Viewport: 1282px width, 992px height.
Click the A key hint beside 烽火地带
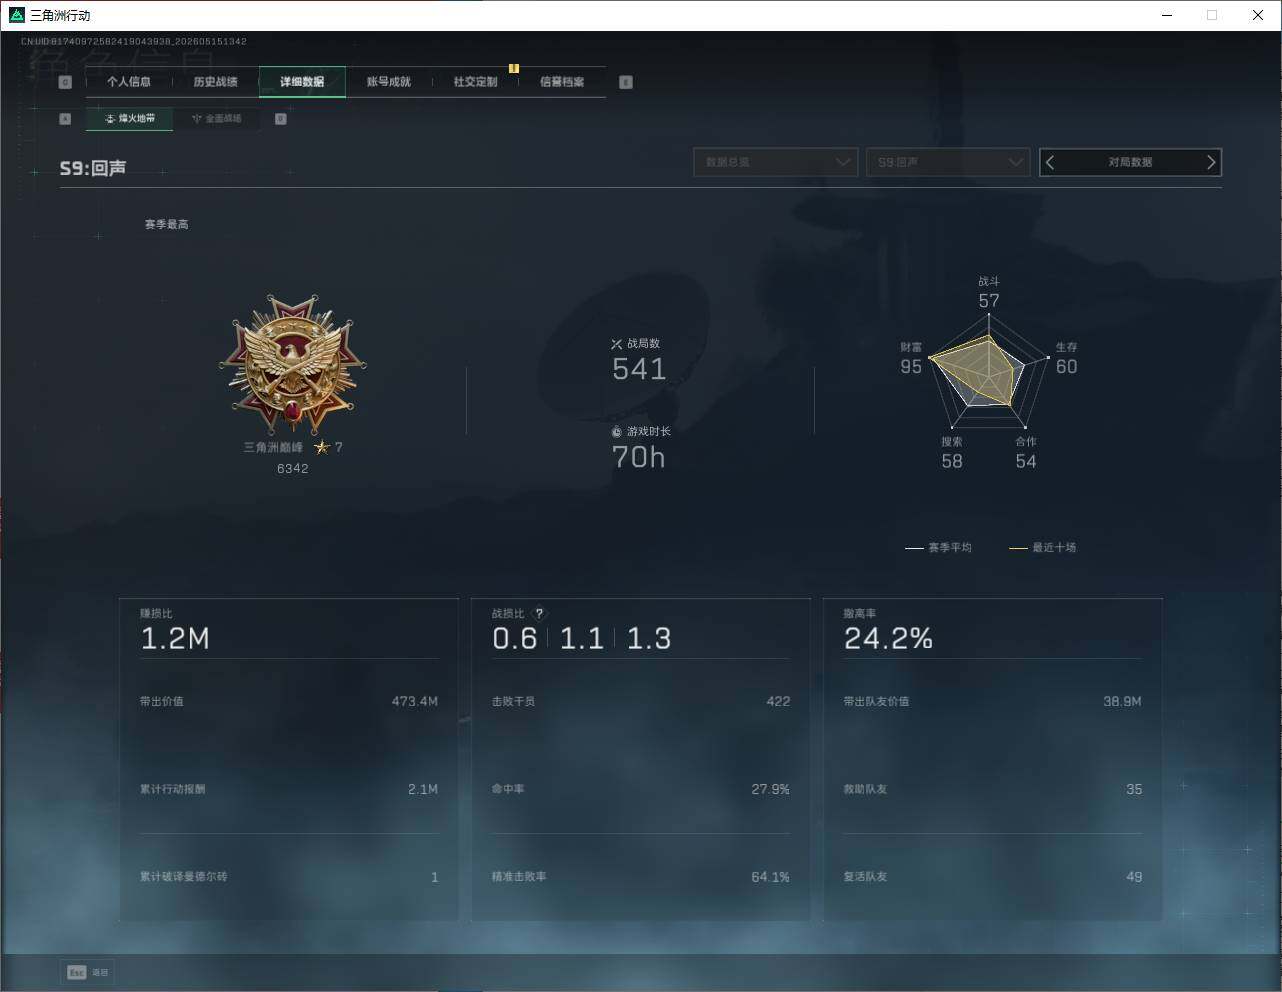(x=65, y=119)
